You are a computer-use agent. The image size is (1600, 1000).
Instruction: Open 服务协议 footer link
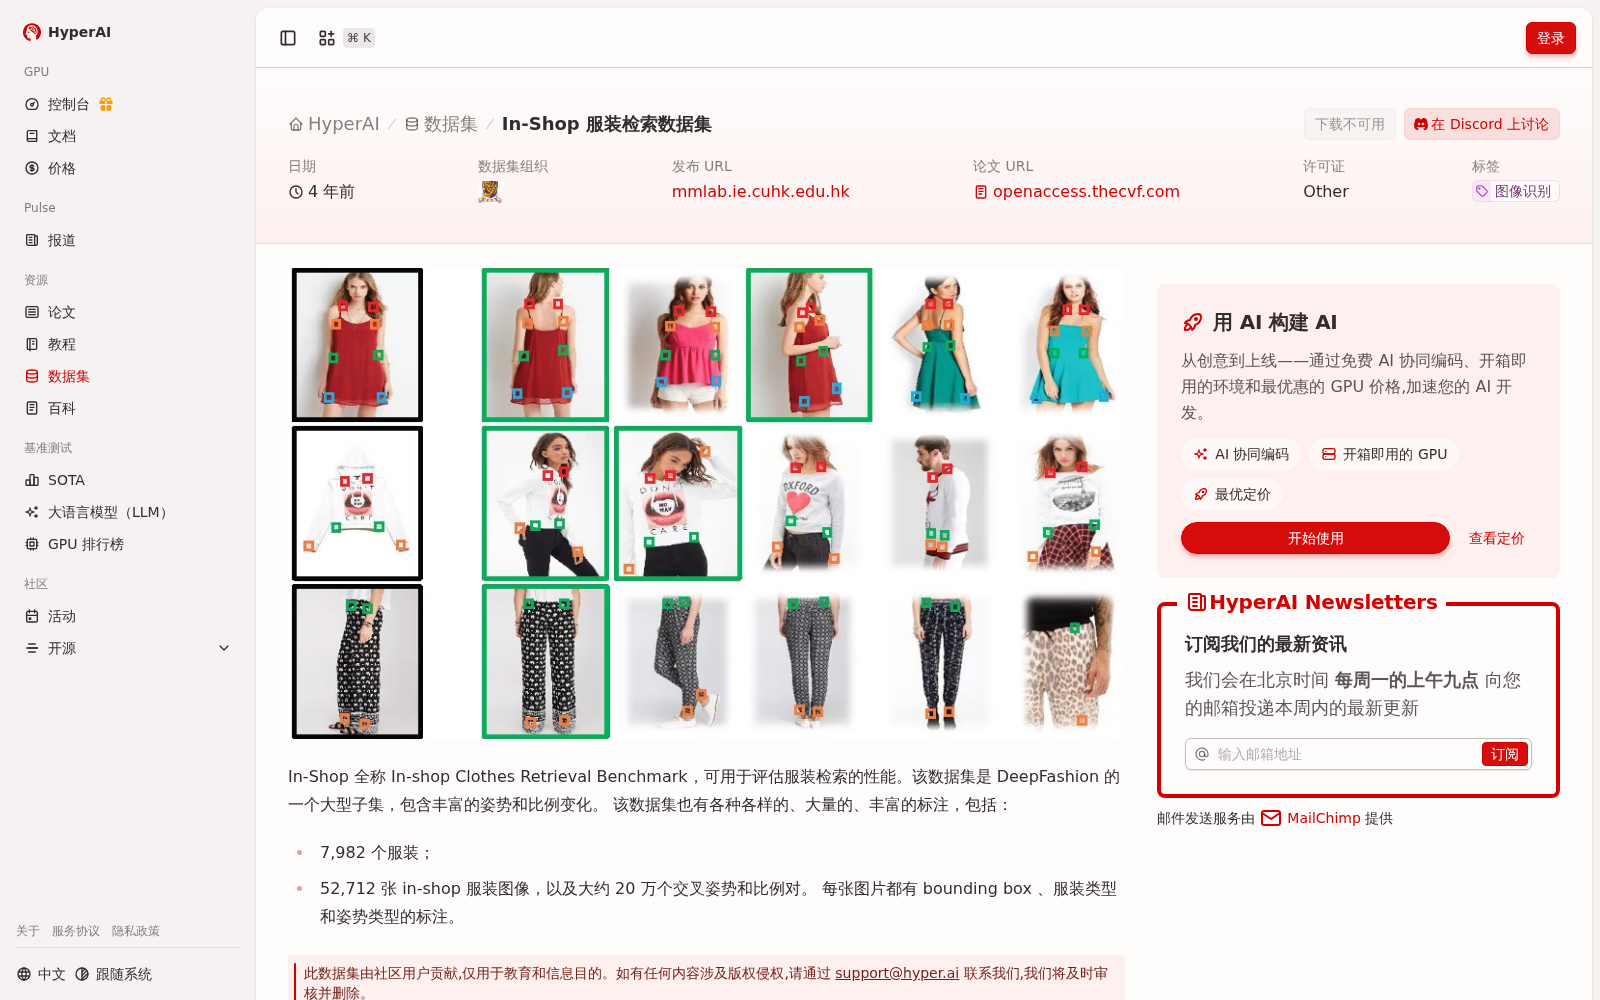point(76,931)
